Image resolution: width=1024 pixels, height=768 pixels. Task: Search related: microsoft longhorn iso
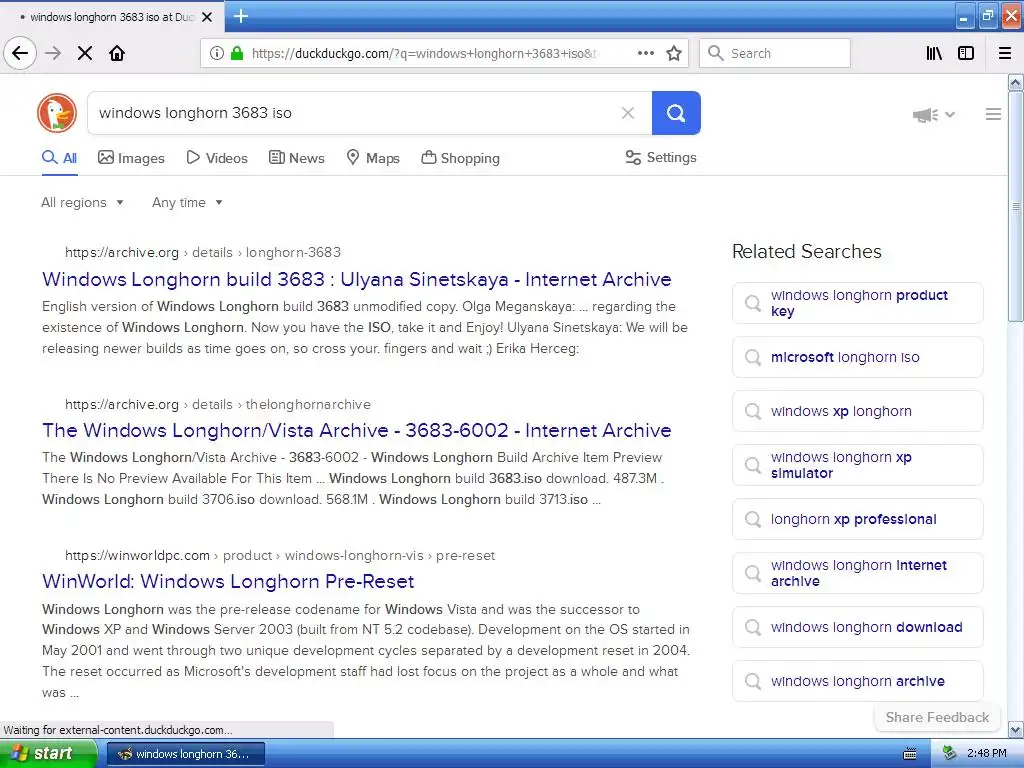tap(857, 357)
